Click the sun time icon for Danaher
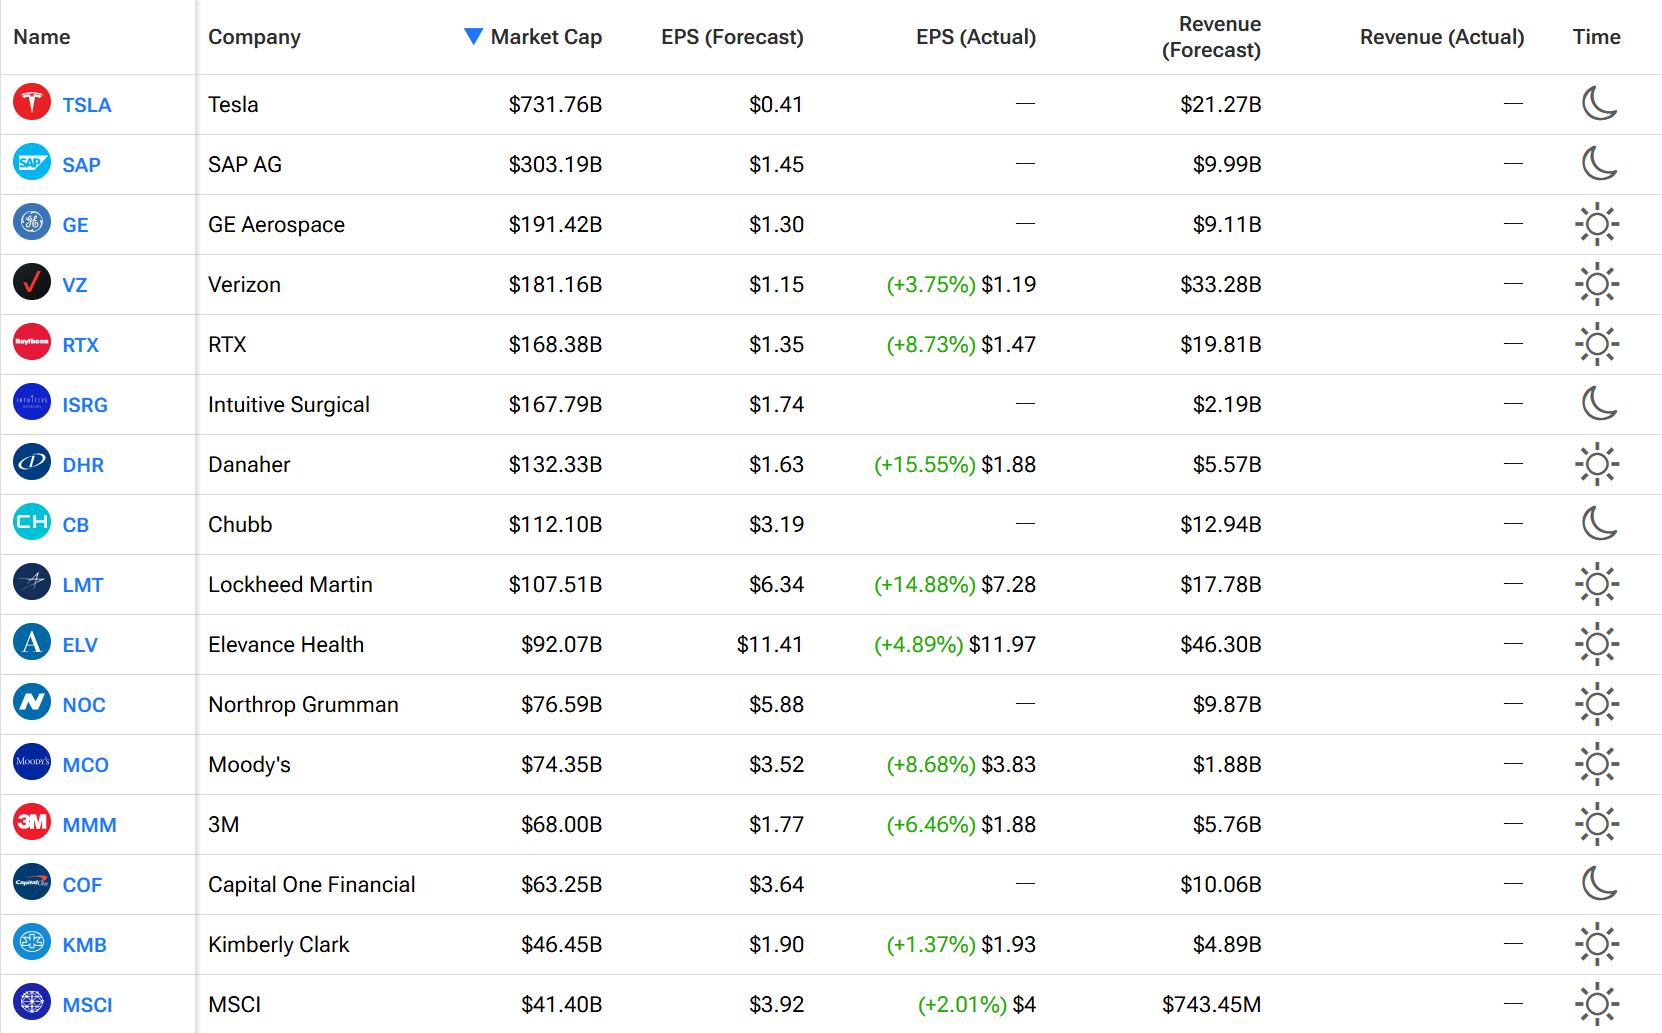Viewport: 1662px width, 1033px height. click(x=1597, y=464)
